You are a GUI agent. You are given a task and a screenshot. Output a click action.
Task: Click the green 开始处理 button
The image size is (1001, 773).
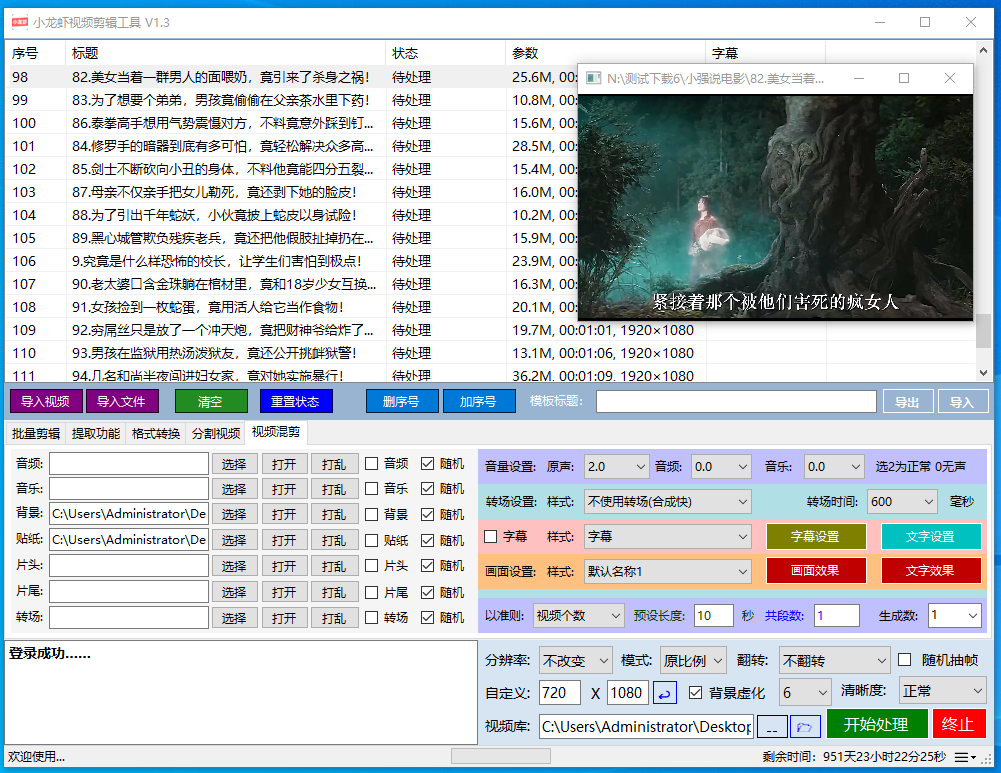pos(876,724)
